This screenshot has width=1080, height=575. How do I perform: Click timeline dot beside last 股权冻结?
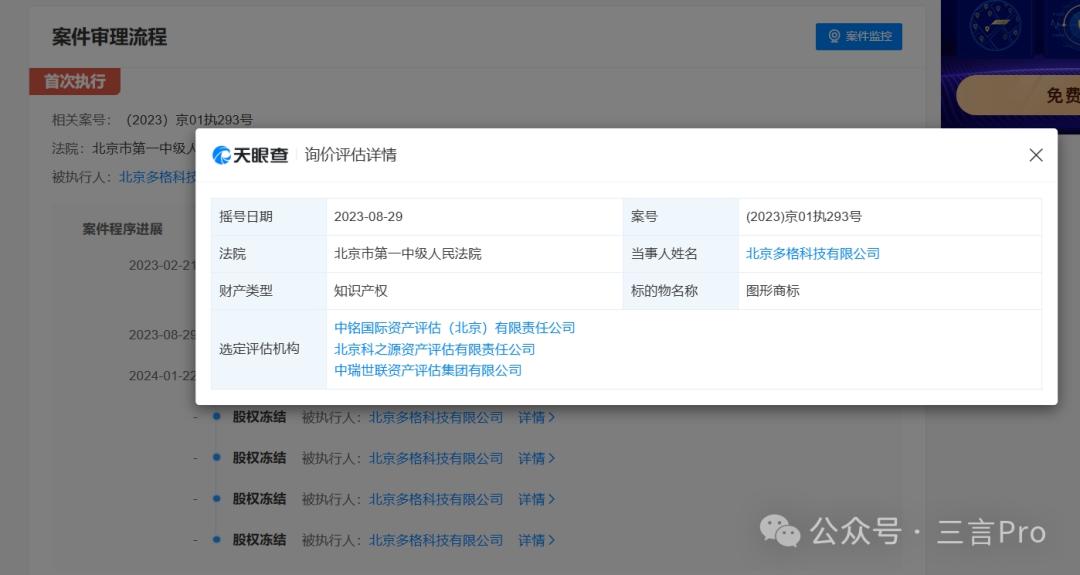pos(216,540)
